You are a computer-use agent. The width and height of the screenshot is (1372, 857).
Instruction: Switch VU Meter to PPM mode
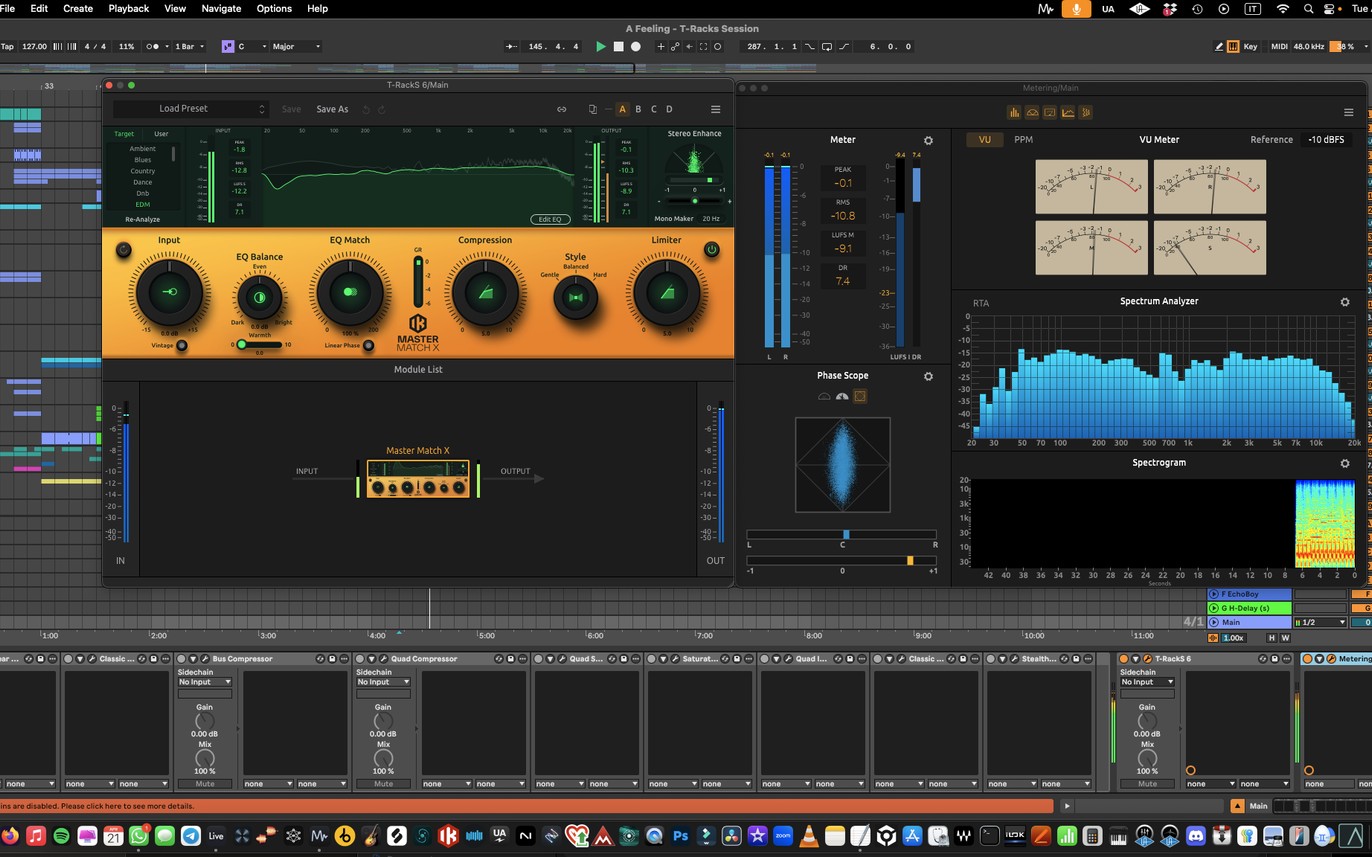[x=1023, y=140]
